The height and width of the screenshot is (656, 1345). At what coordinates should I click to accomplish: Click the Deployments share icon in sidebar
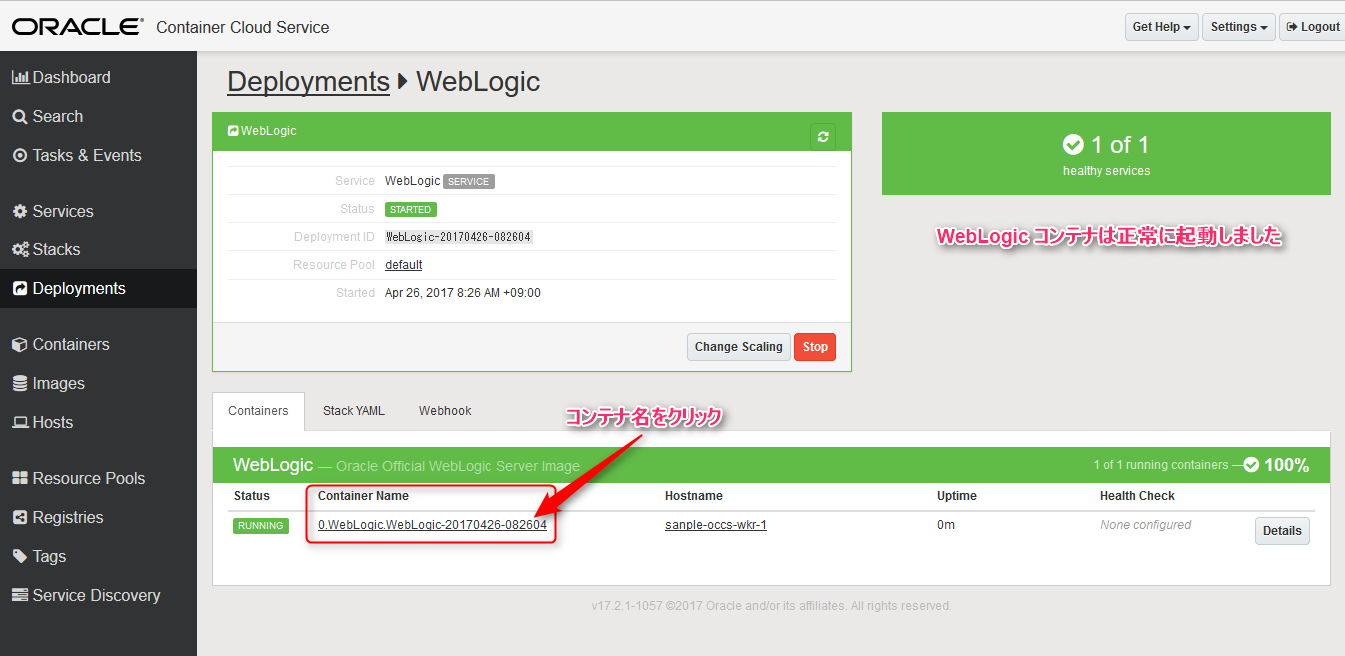tap(20, 288)
